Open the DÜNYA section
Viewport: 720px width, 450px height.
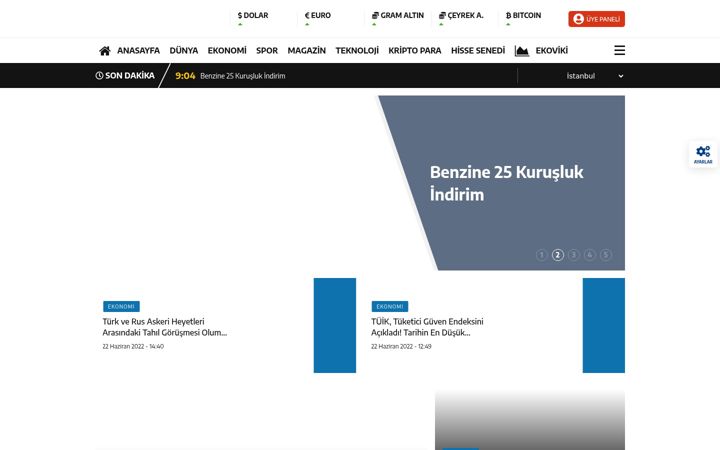(x=184, y=51)
